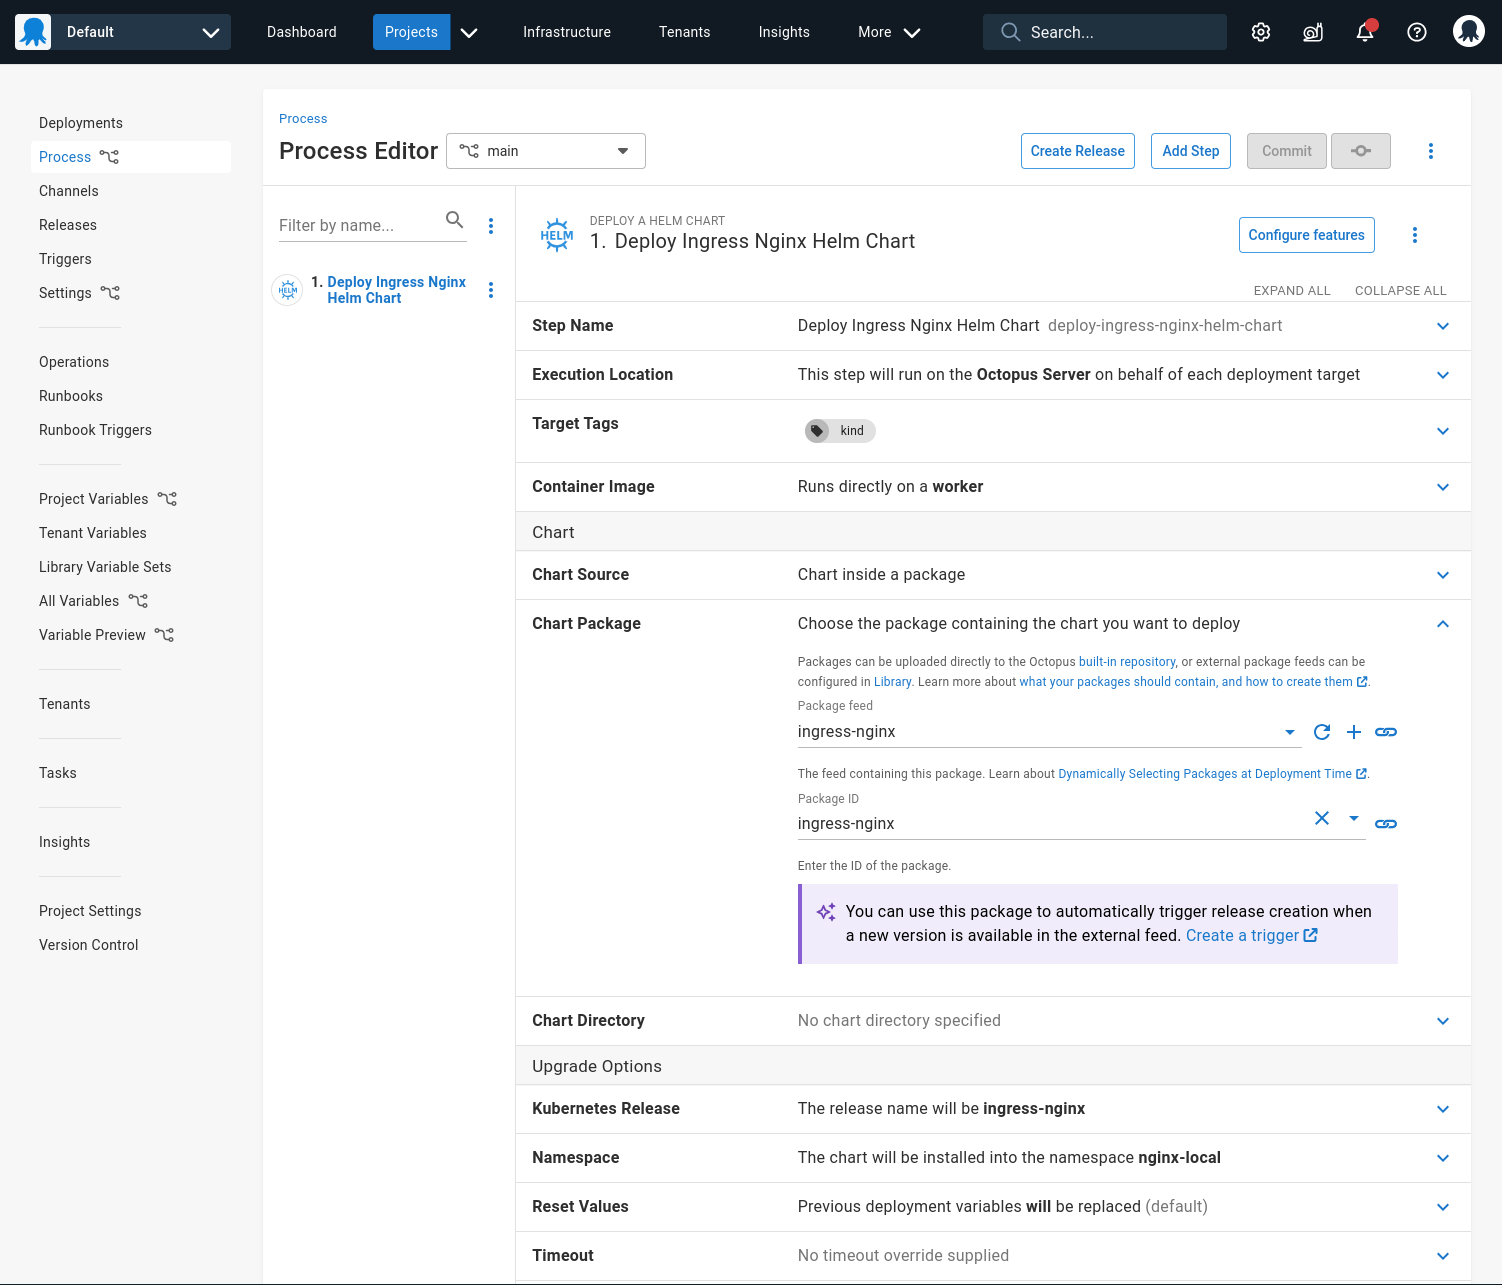
Task: Click the large Helm icon in step header
Action: tap(557, 235)
